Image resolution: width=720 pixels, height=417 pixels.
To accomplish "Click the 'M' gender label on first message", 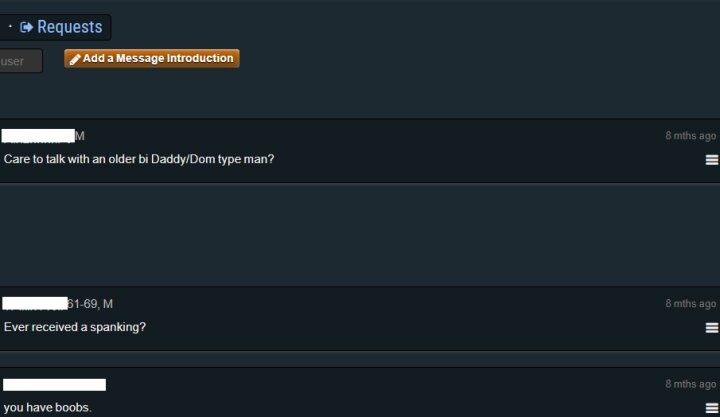I will [80, 136].
